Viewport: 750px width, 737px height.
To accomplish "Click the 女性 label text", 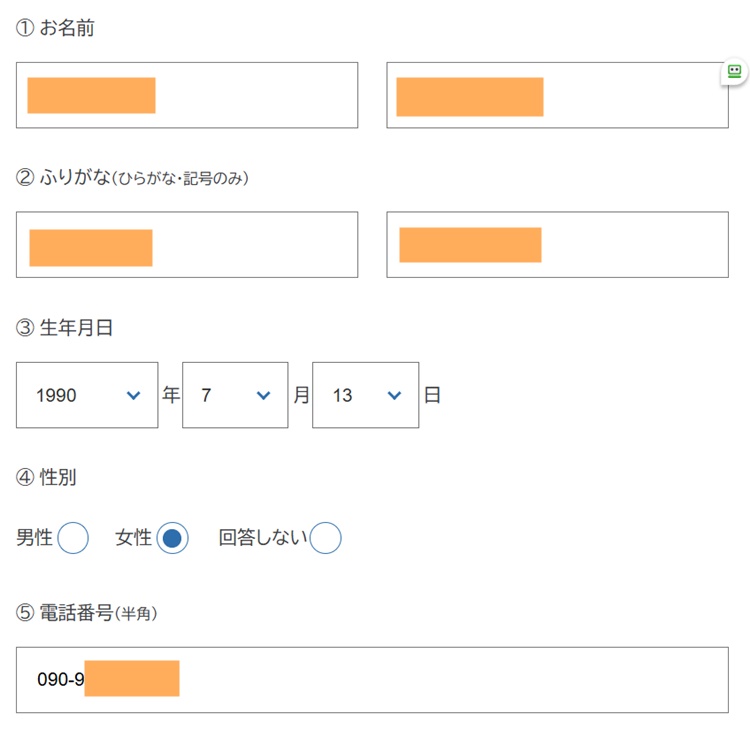I will (x=133, y=538).
